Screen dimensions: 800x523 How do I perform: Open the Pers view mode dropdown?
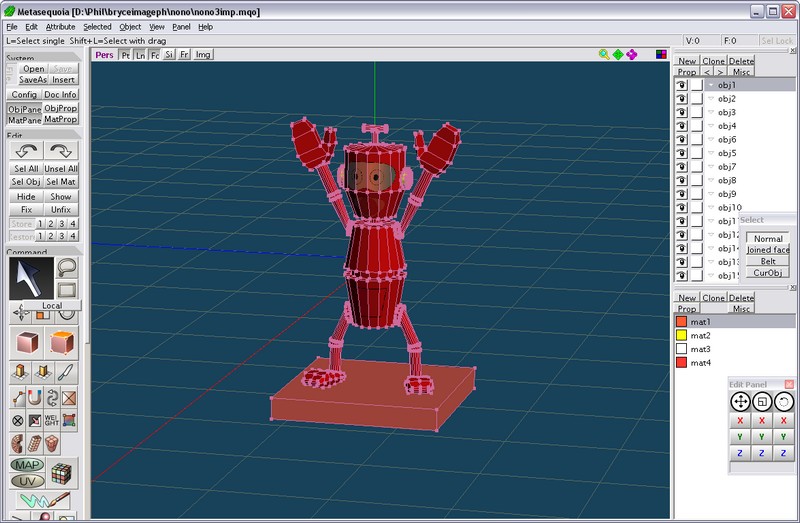click(105, 55)
